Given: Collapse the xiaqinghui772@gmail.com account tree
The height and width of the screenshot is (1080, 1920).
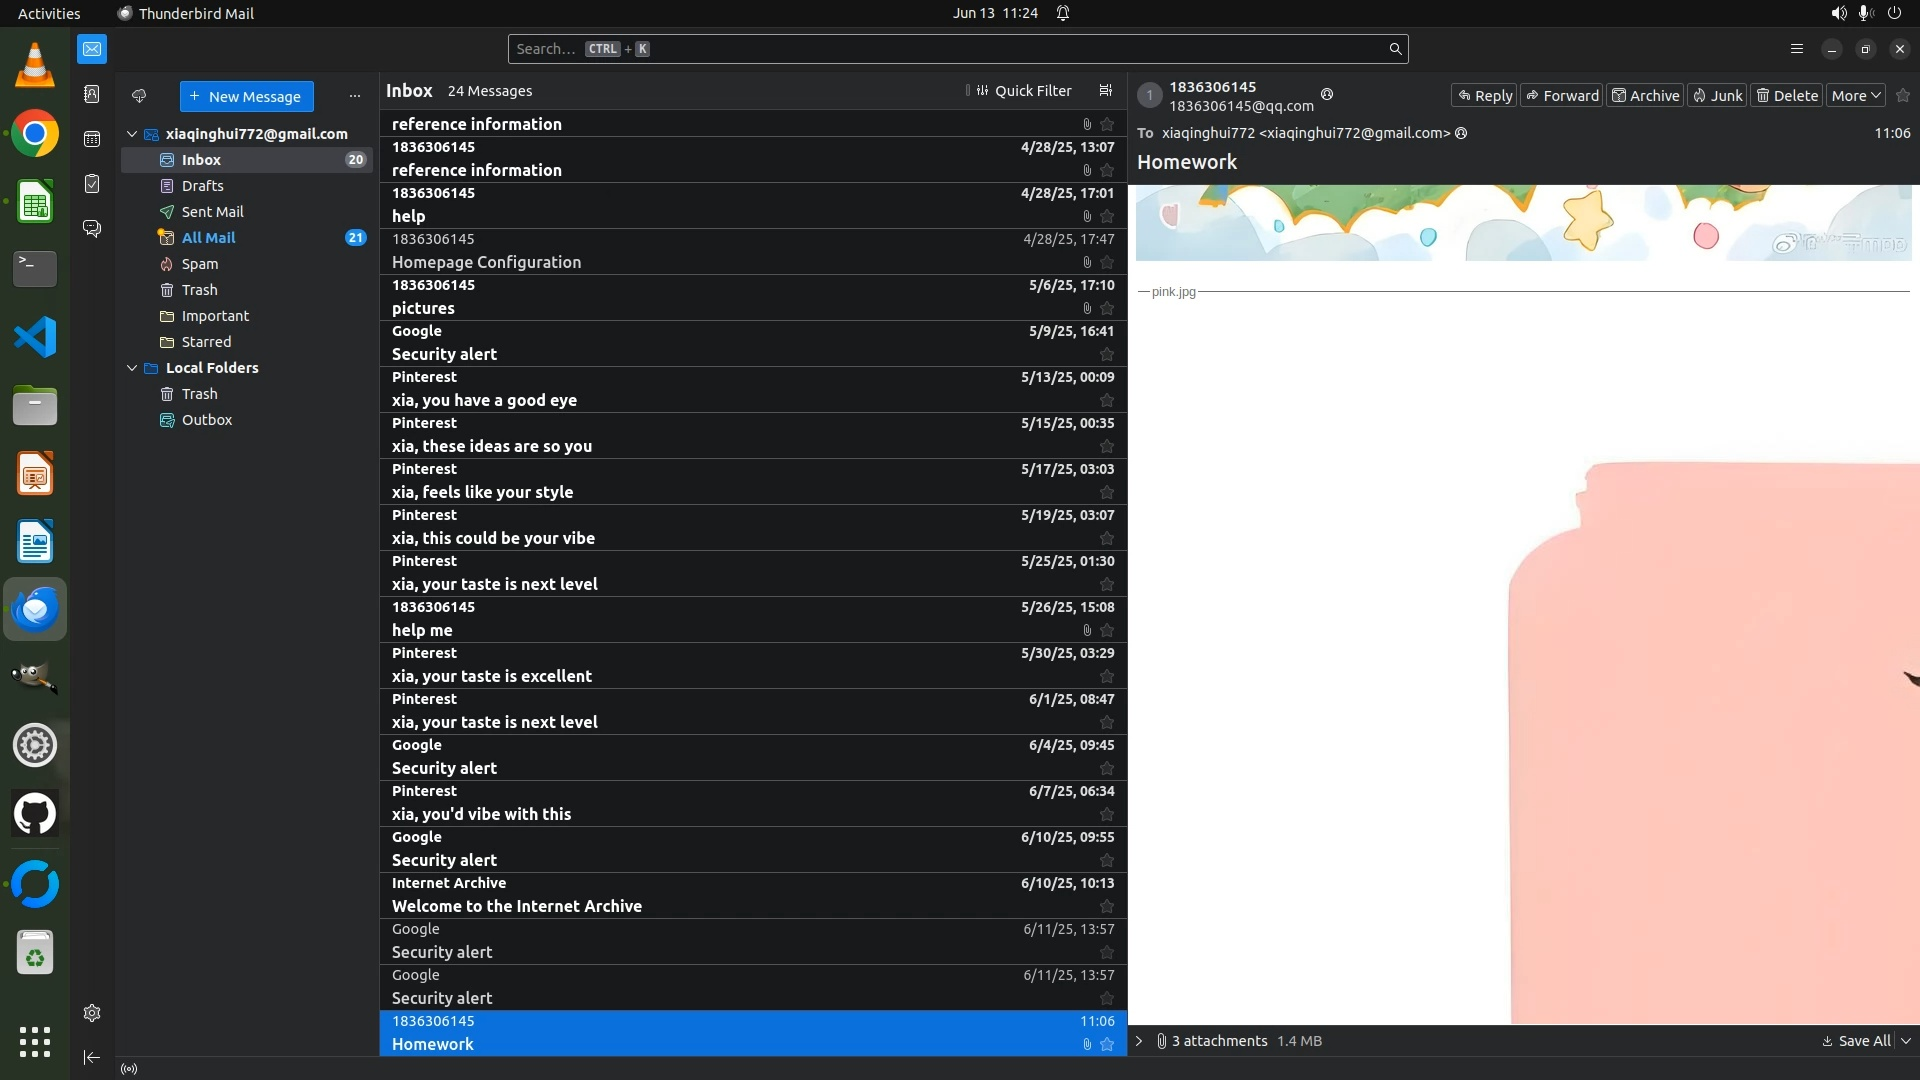Looking at the screenshot, I should coord(132,134).
